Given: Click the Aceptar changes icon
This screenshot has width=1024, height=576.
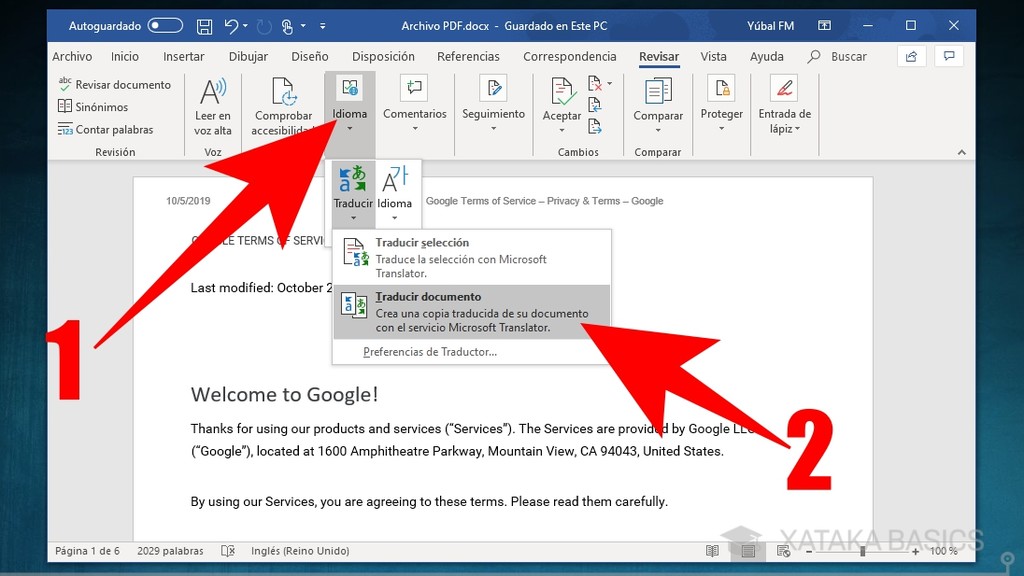Looking at the screenshot, I should click(x=561, y=93).
